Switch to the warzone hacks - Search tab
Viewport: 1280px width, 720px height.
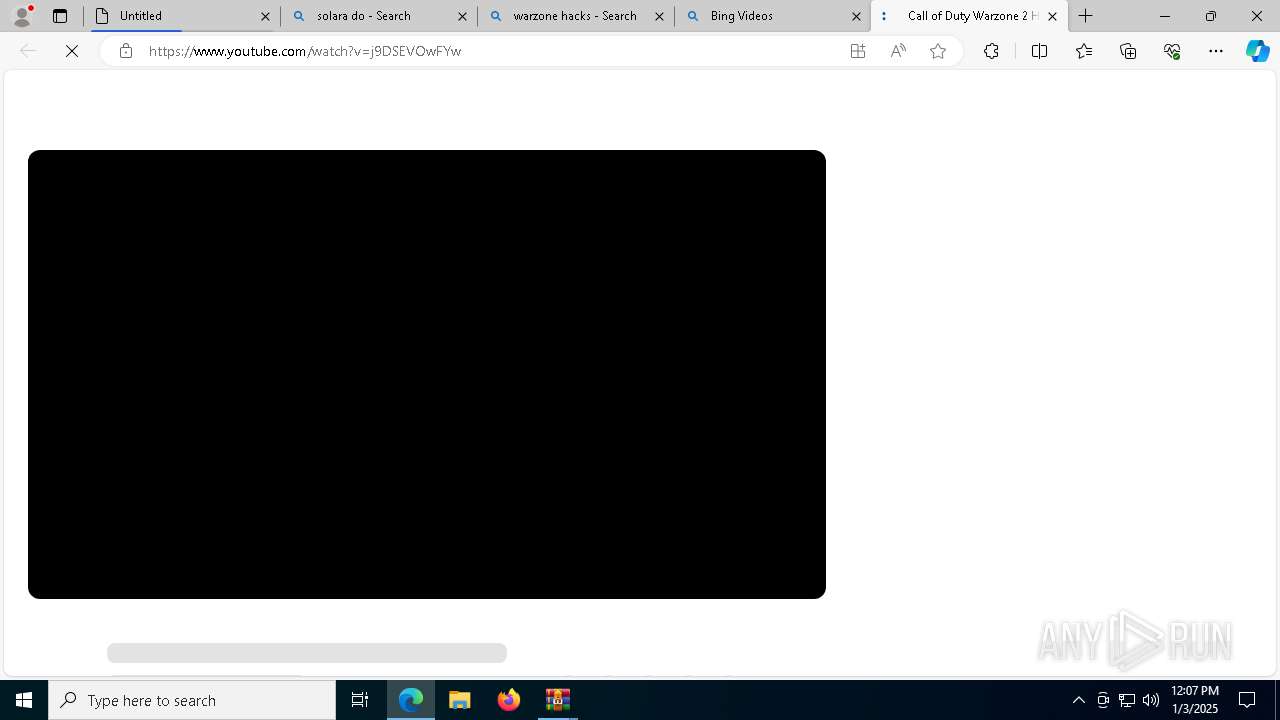[576, 16]
